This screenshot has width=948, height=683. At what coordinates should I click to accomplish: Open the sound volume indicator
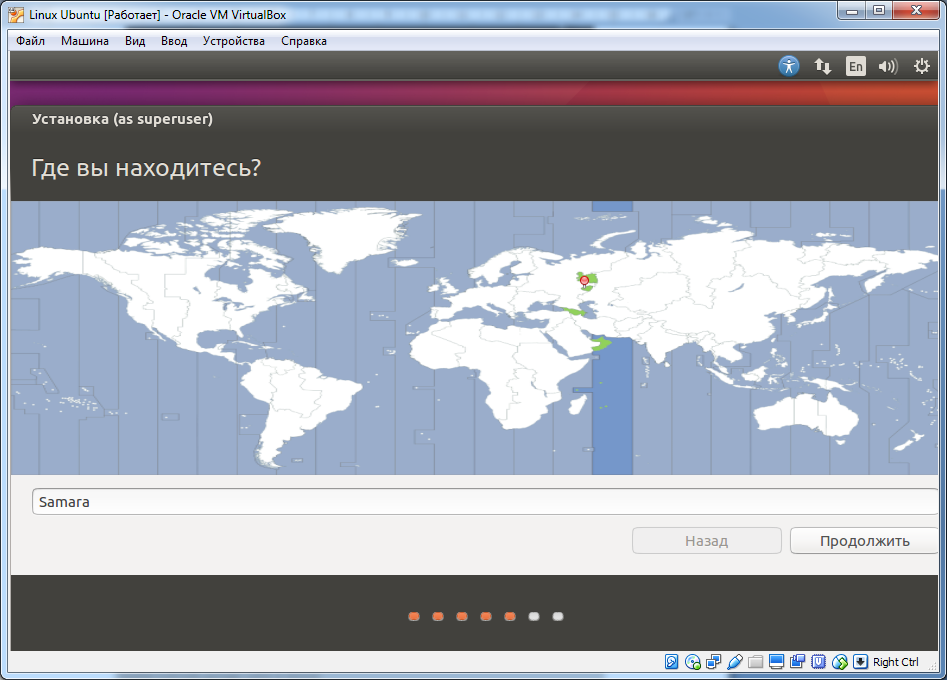[x=888, y=66]
